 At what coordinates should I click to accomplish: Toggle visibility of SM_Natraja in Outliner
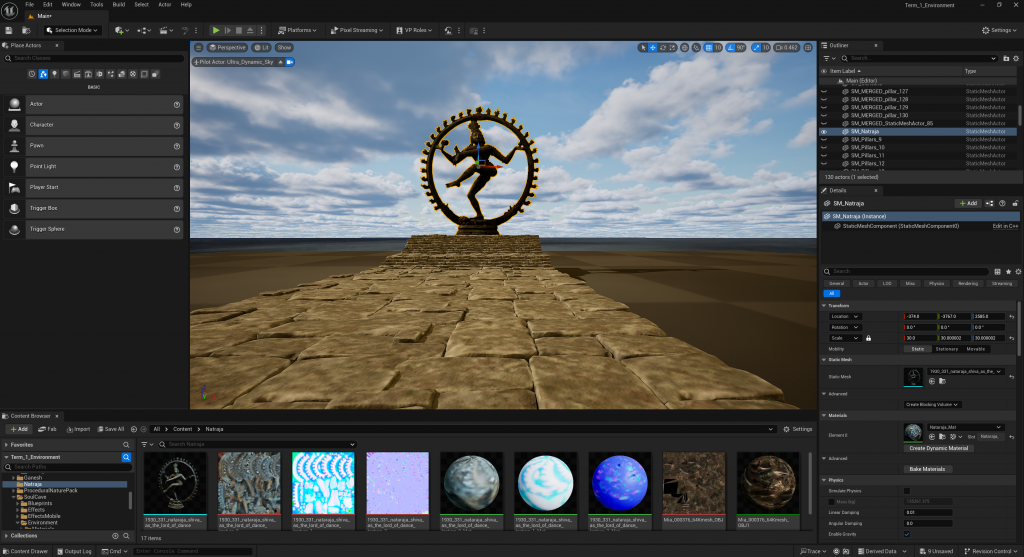(824, 131)
